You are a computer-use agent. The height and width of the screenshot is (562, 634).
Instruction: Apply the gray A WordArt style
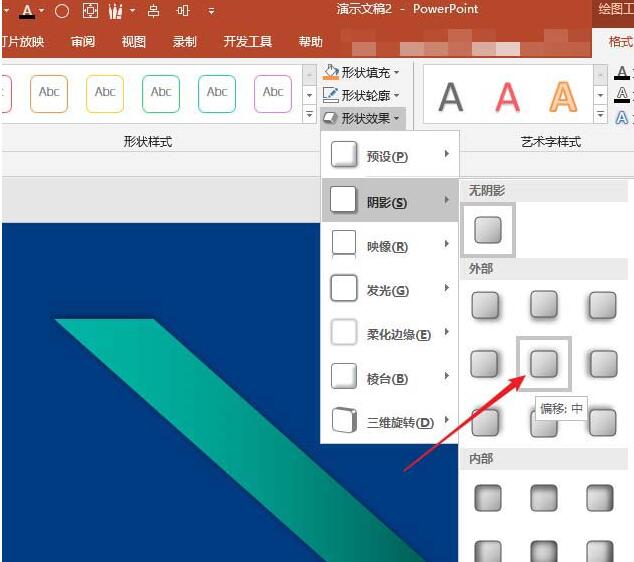pyautogui.click(x=450, y=97)
